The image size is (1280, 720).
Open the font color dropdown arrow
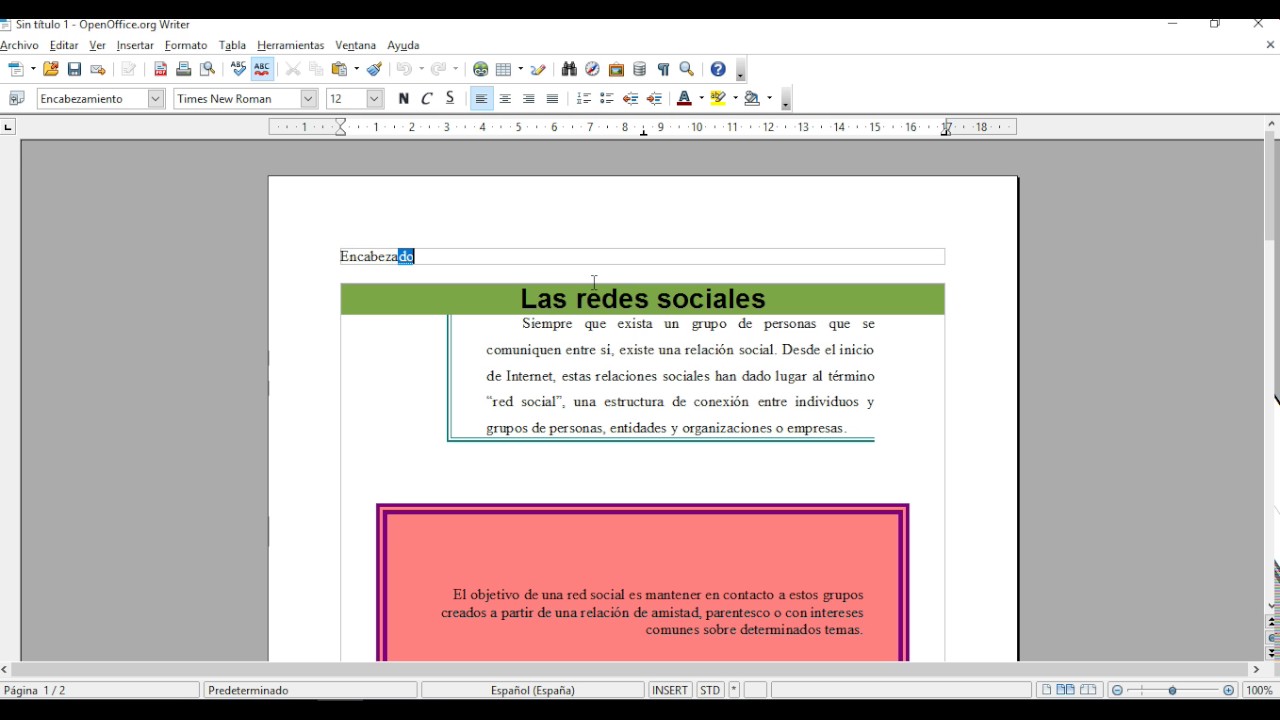coord(701,98)
